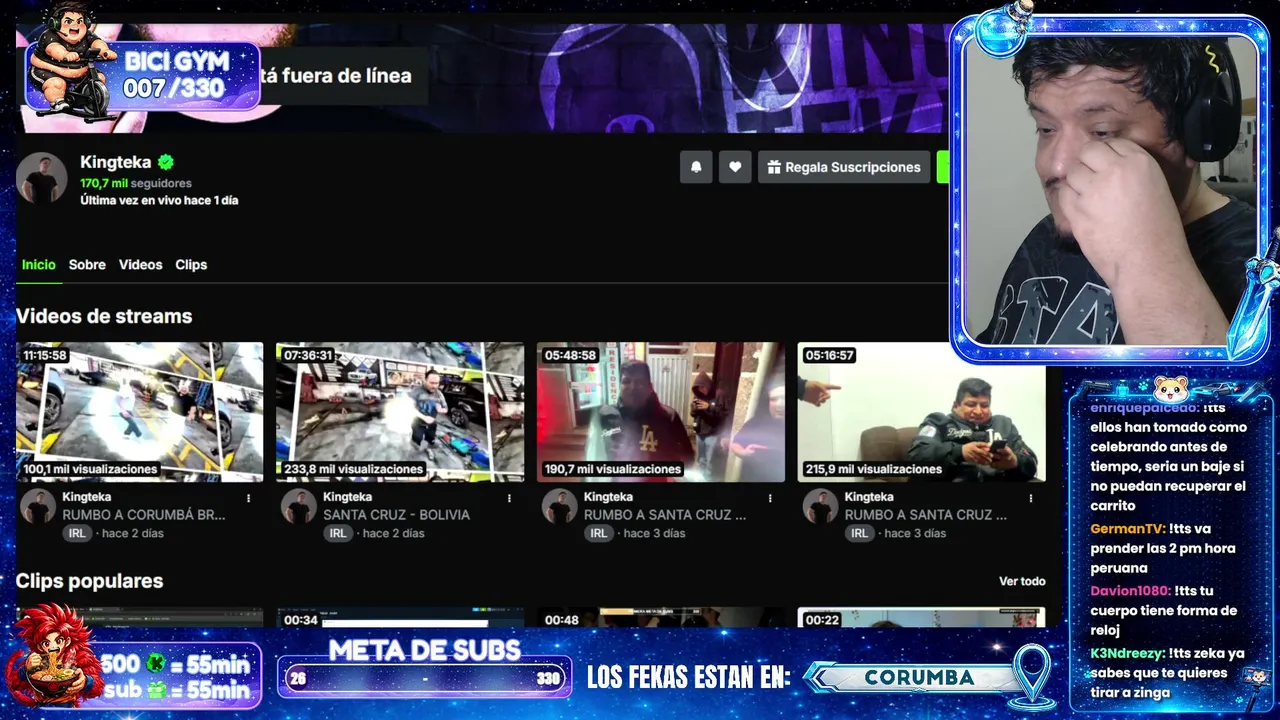
Task: Click the streamer webcam feed
Action: (x=1110, y=190)
